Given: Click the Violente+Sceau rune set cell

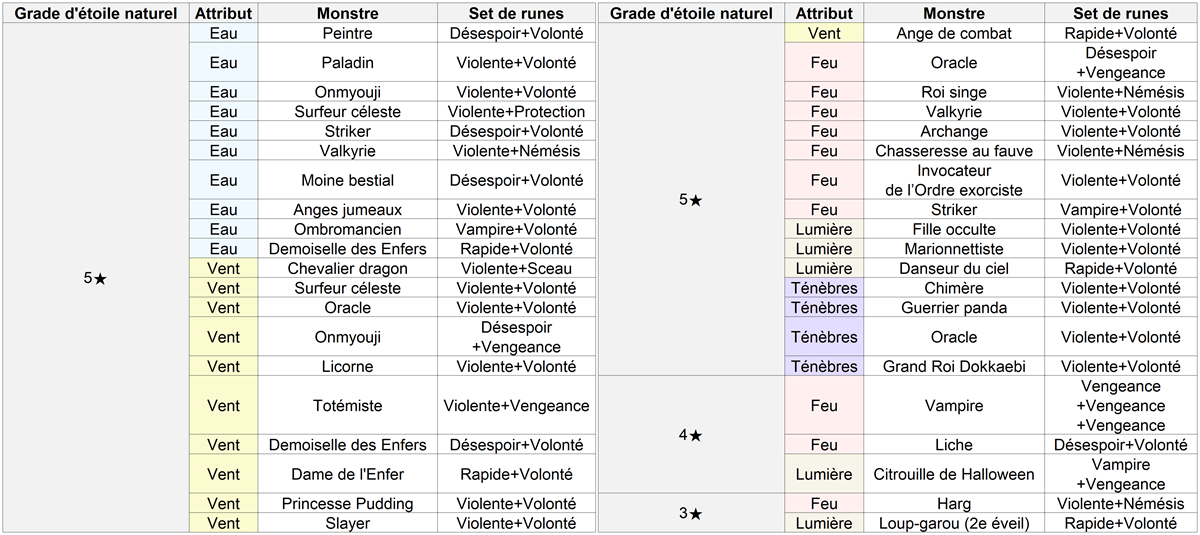Looking at the screenshot, I should pos(516,269).
